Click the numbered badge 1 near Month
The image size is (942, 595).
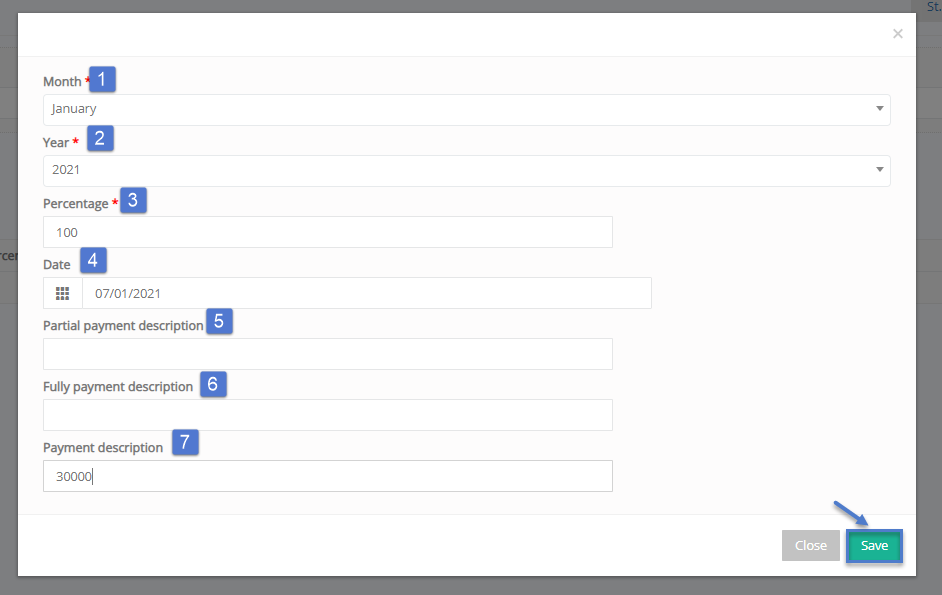click(x=102, y=79)
